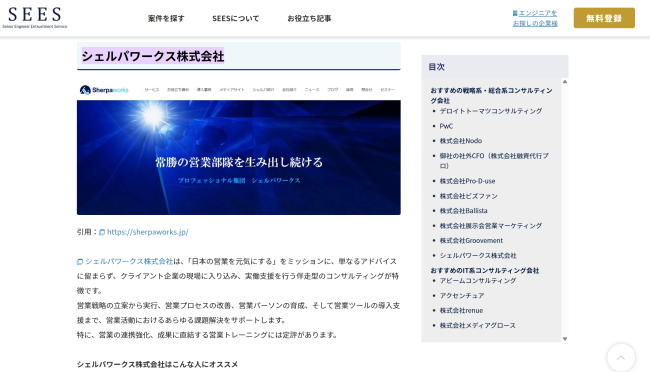This screenshot has width=650, height=372.
Task: Click the external link icon before sherpaworks URL
Action: (102, 232)
